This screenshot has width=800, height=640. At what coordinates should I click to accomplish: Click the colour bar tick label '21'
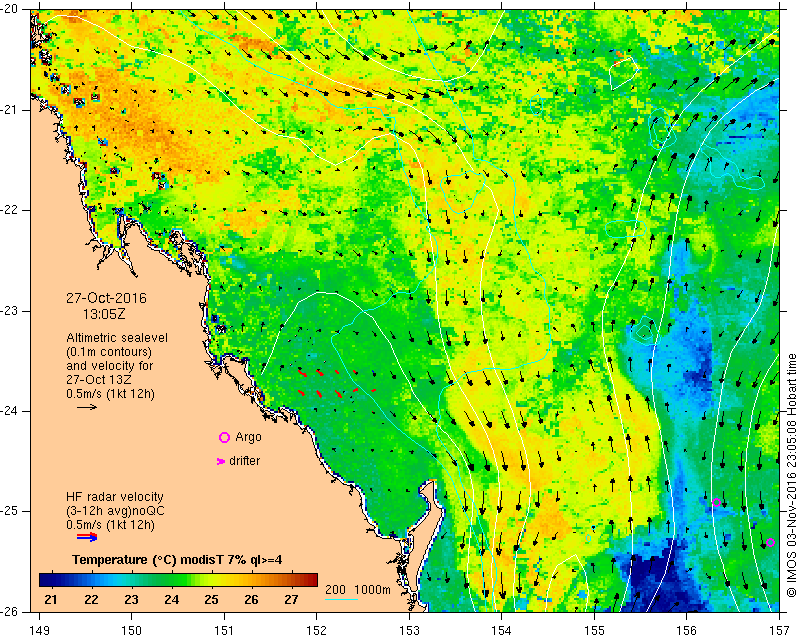click(51, 600)
